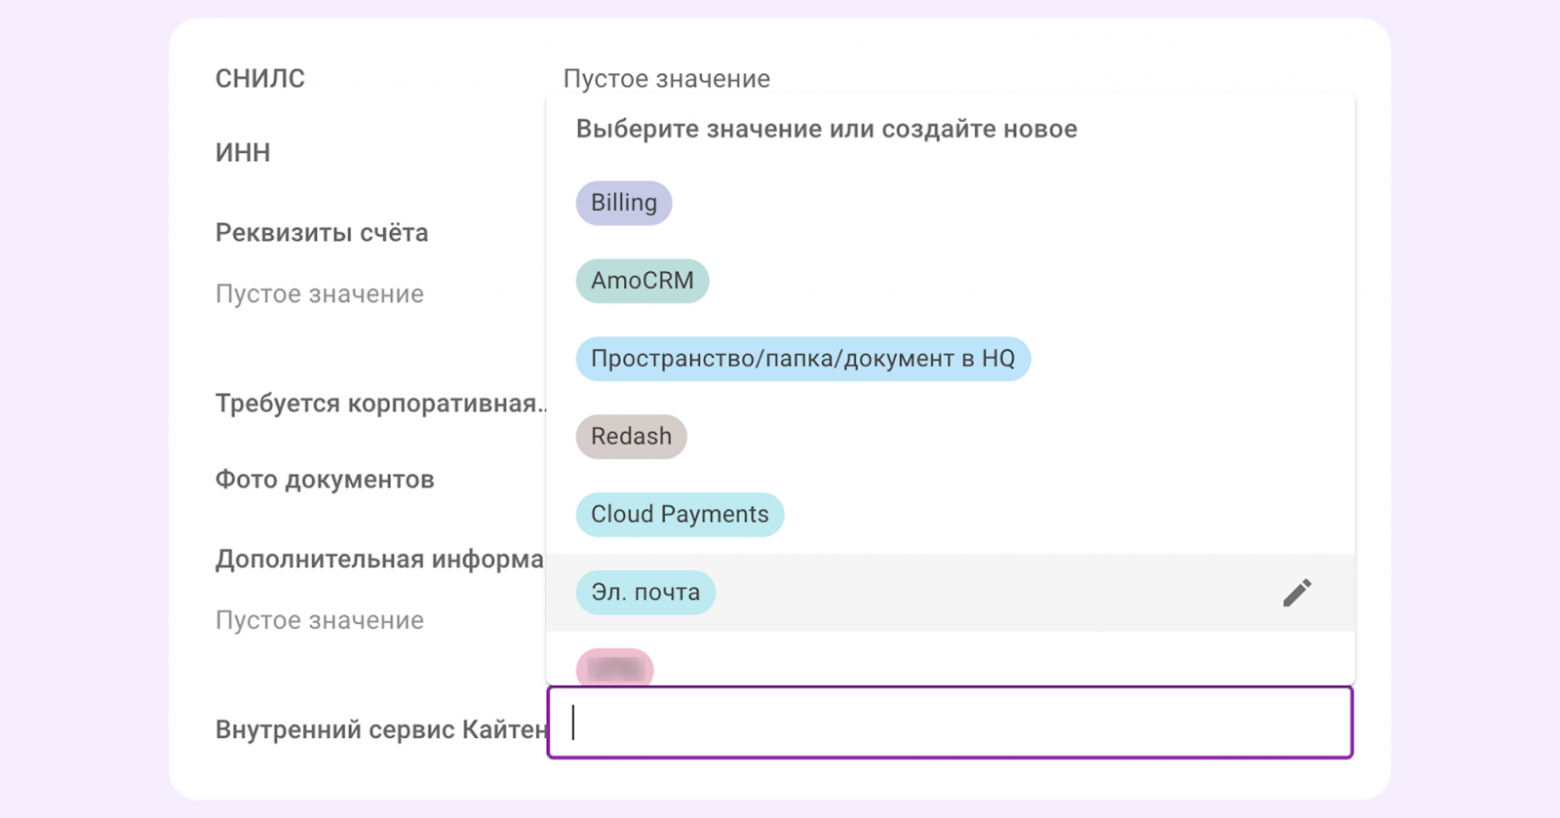This screenshot has height=818, width=1560.
Task: Click the Фото документов field
Action: (x=324, y=479)
